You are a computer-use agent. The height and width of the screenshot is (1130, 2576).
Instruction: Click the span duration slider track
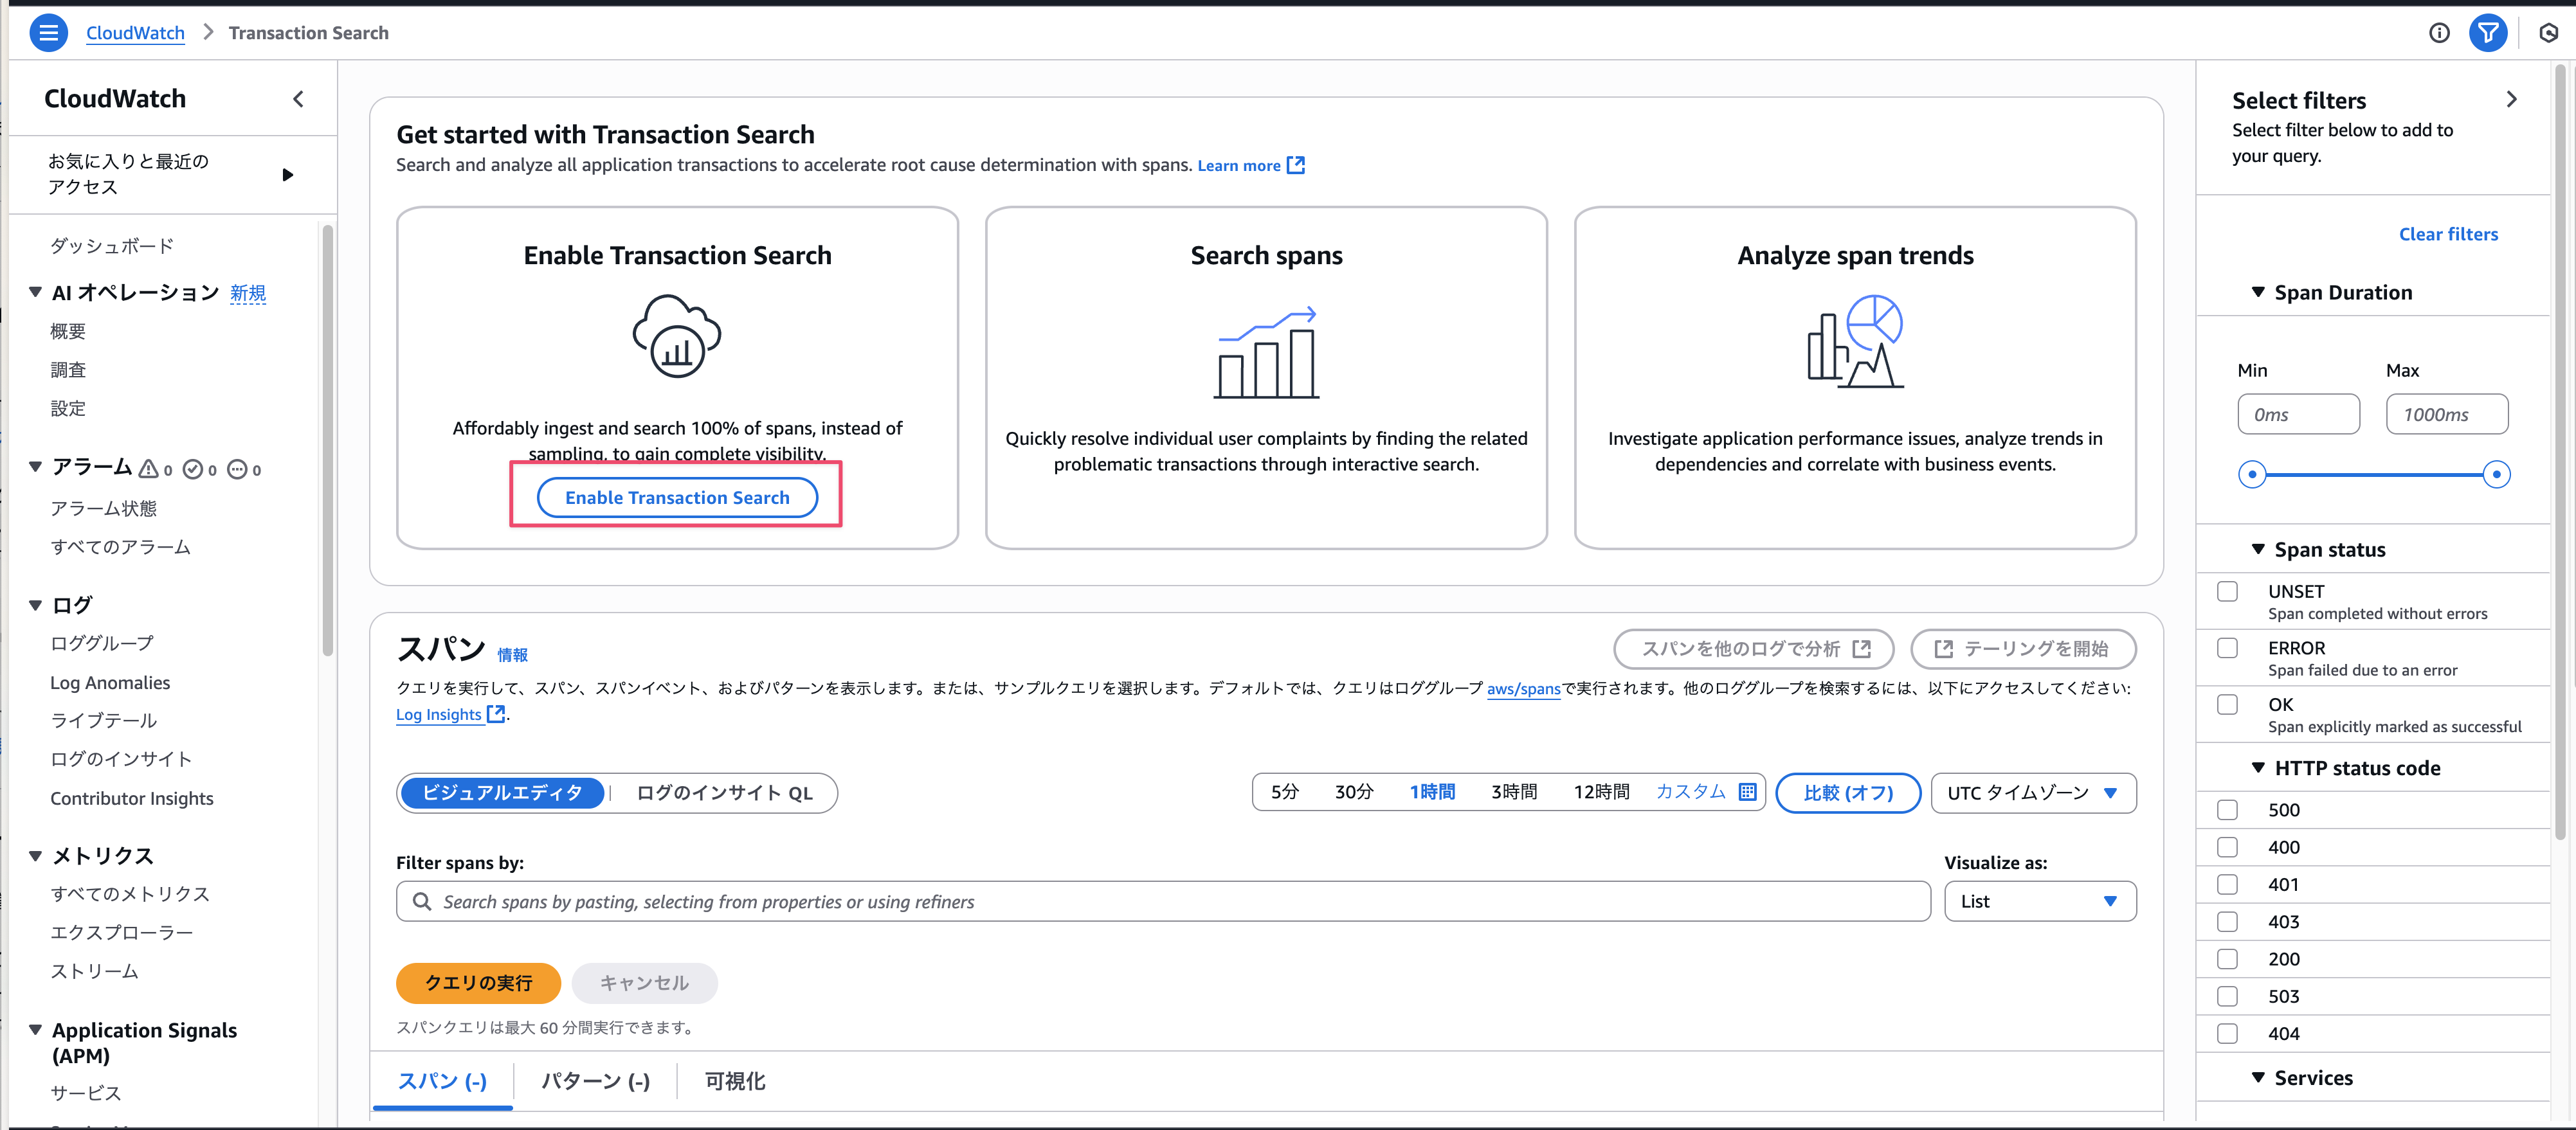tap(2374, 474)
